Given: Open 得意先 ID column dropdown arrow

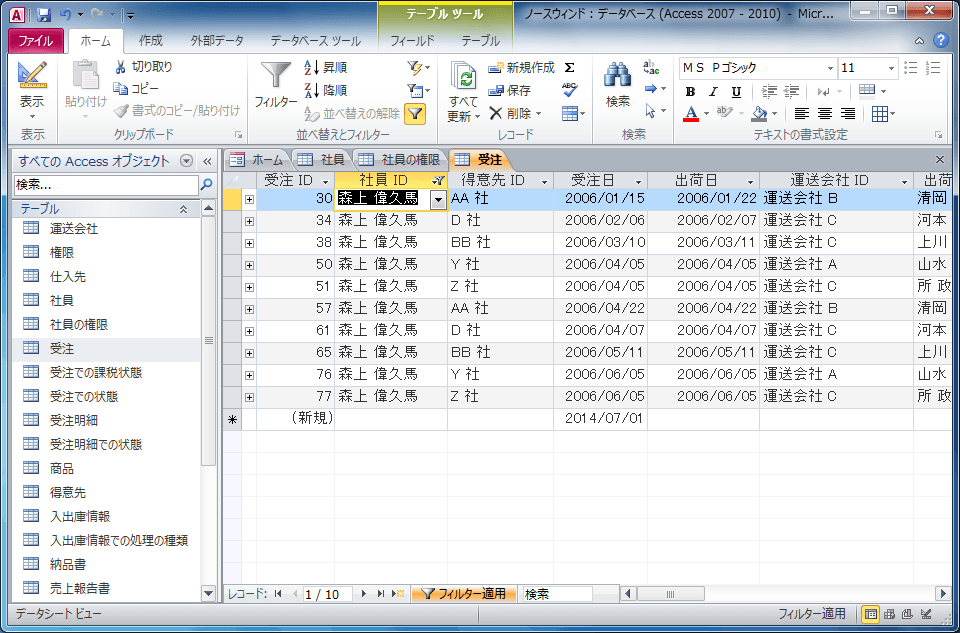Looking at the screenshot, I should [x=544, y=181].
